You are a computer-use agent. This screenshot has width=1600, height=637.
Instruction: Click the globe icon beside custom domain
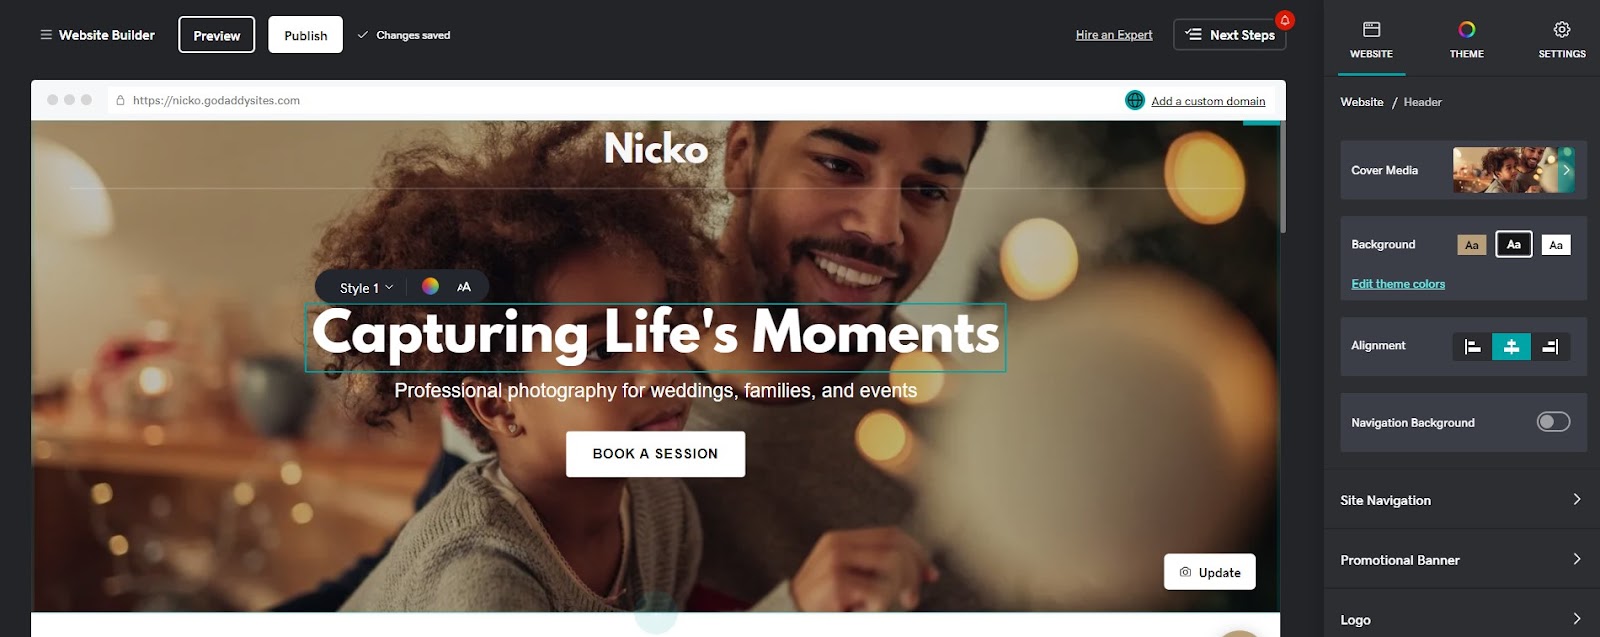click(1135, 100)
